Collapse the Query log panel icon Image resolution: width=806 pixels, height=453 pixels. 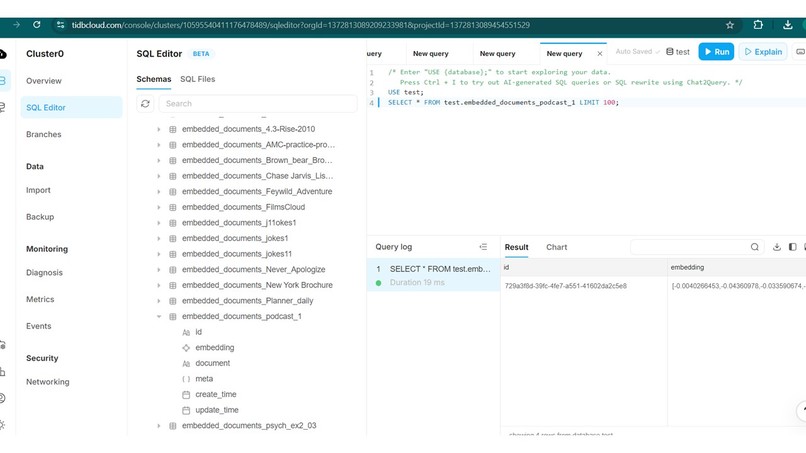(483, 247)
